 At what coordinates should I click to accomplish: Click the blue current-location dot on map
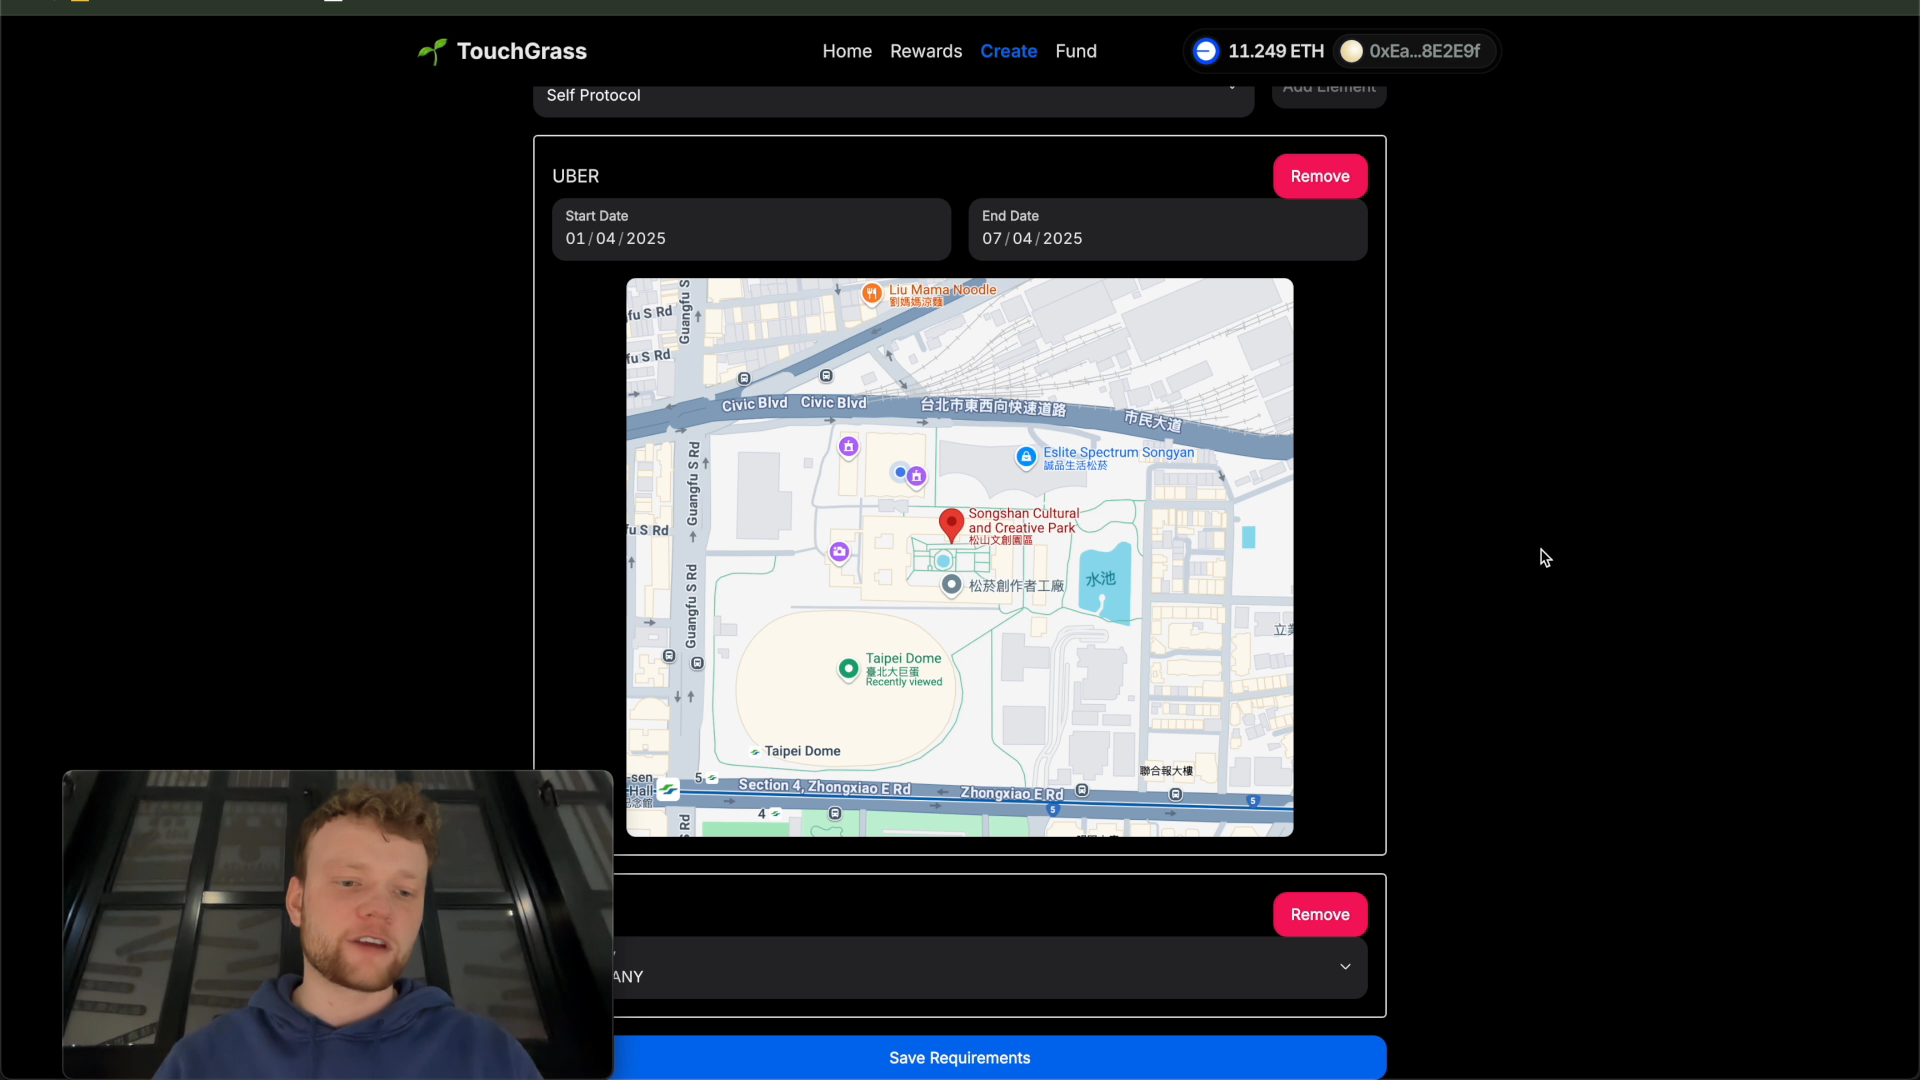900,472
